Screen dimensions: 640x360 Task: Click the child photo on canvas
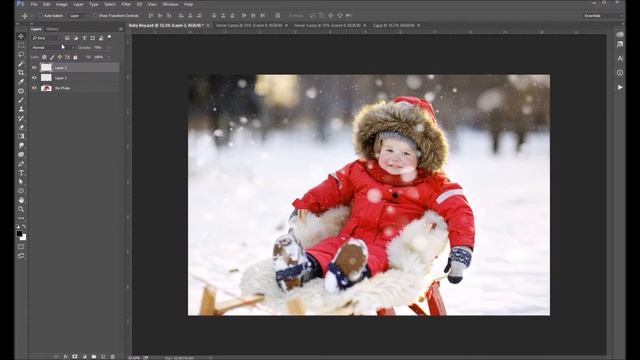tap(369, 195)
